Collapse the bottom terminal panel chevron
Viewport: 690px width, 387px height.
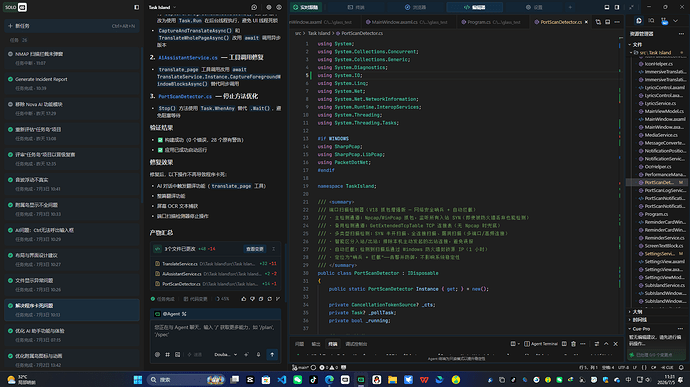pos(606,344)
